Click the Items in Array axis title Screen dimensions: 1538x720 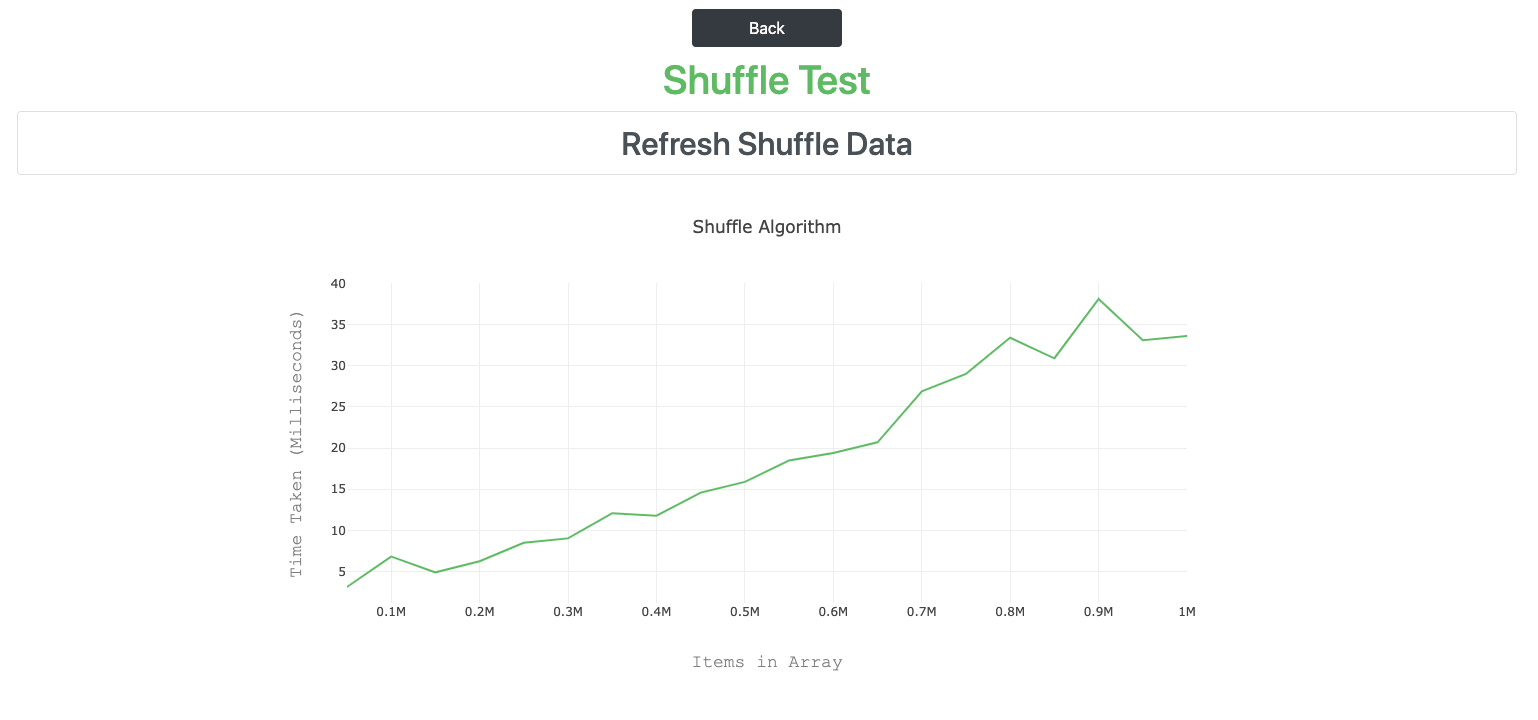point(766,662)
